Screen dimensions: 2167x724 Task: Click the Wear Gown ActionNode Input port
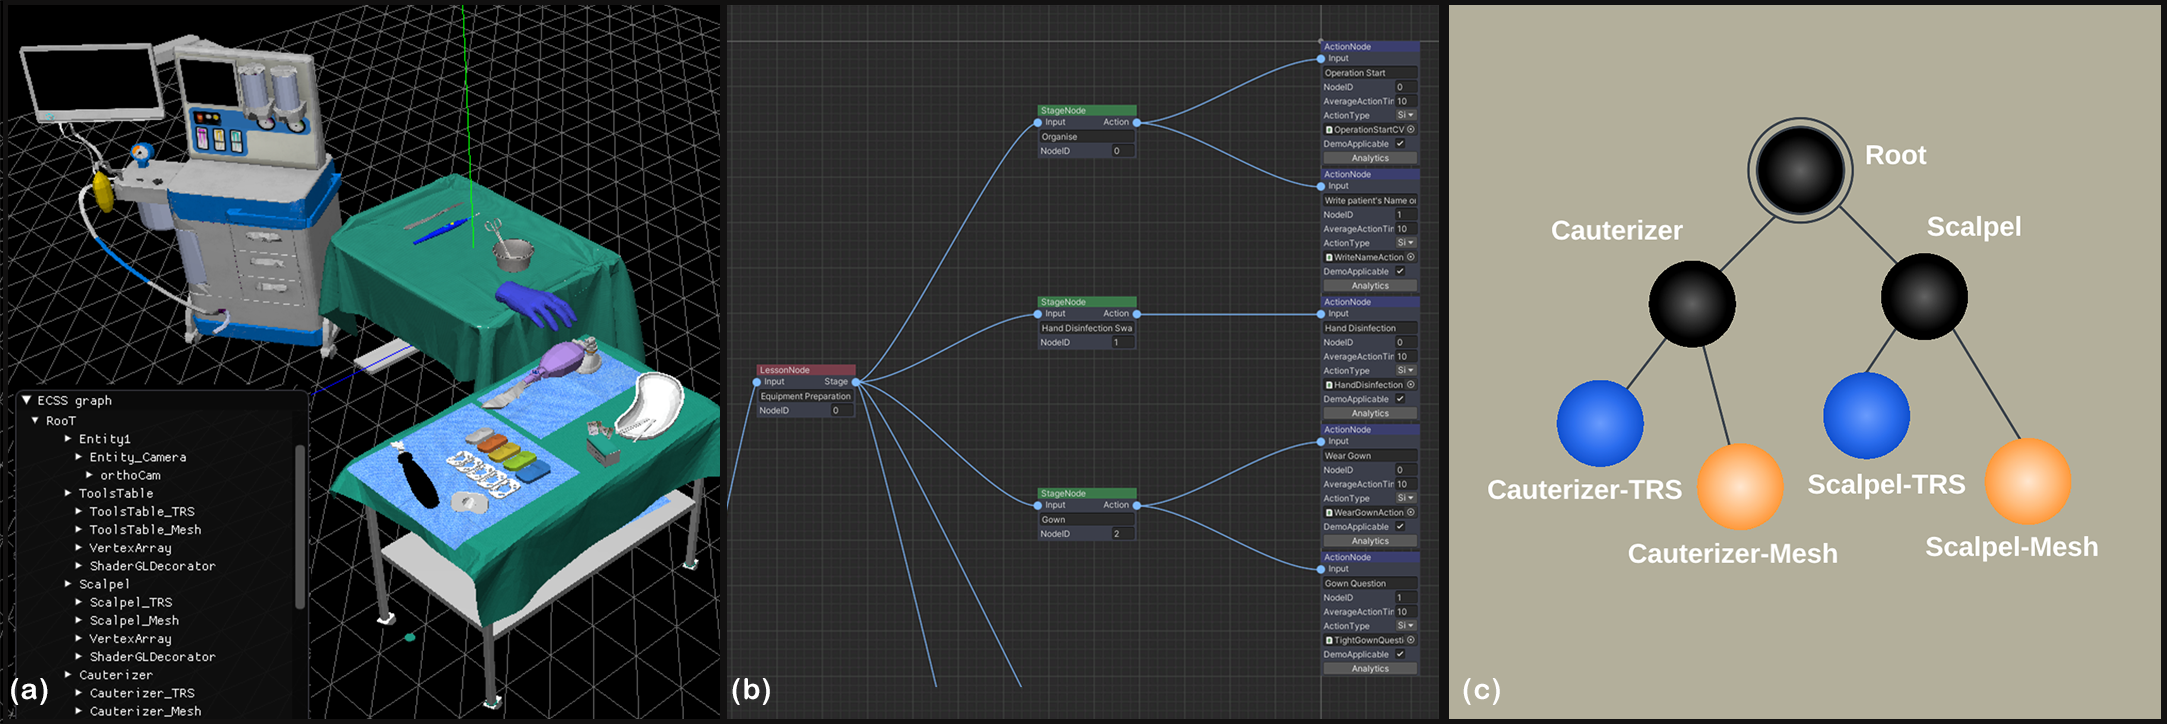1321,442
